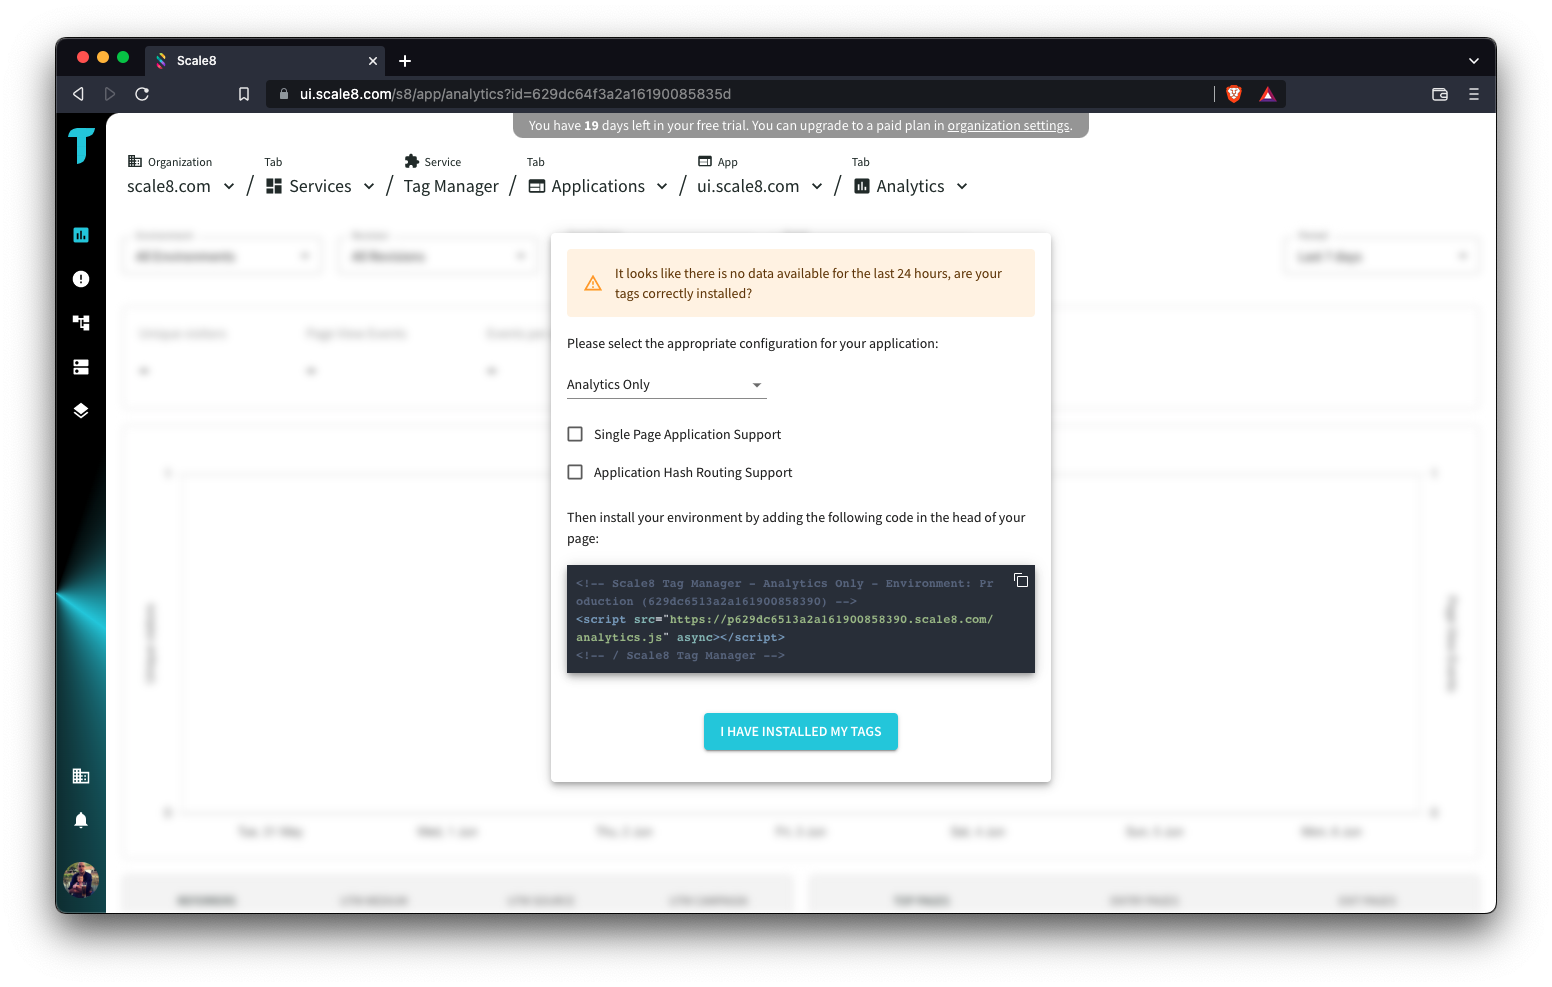Screen dimensions: 1552x987
Task: Open the notifications bell icon
Action: pos(81,820)
